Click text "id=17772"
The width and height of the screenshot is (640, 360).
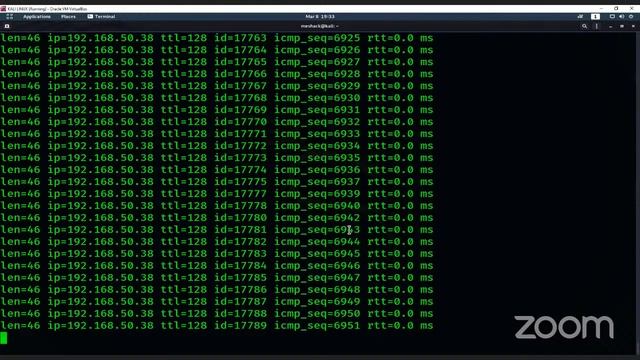tap(240, 146)
